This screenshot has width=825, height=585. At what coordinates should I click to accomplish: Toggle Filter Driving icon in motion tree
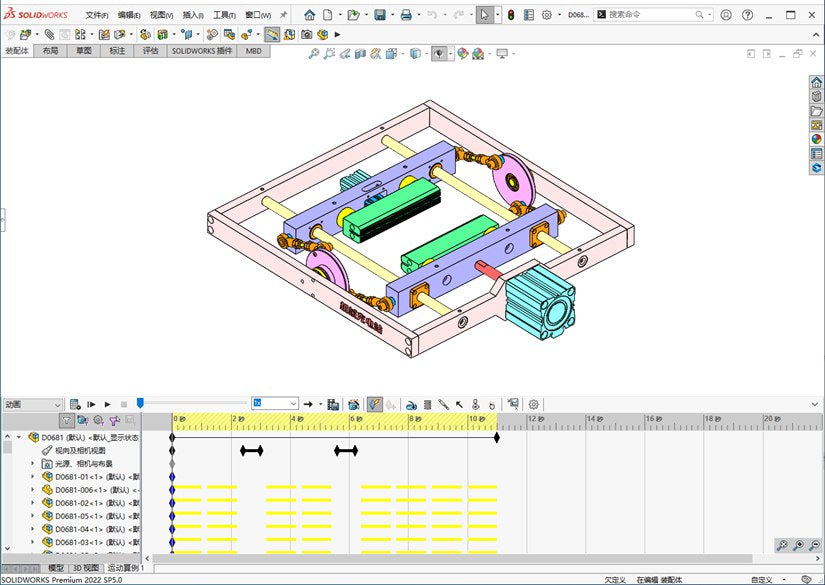(98, 420)
